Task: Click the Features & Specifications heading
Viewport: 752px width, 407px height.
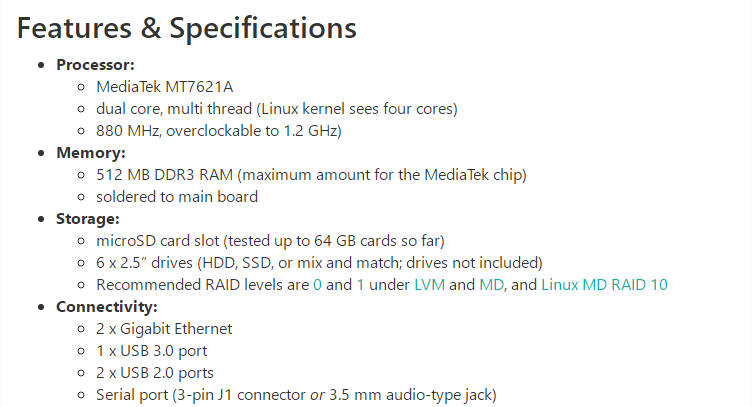Action: click(x=187, y=28)
